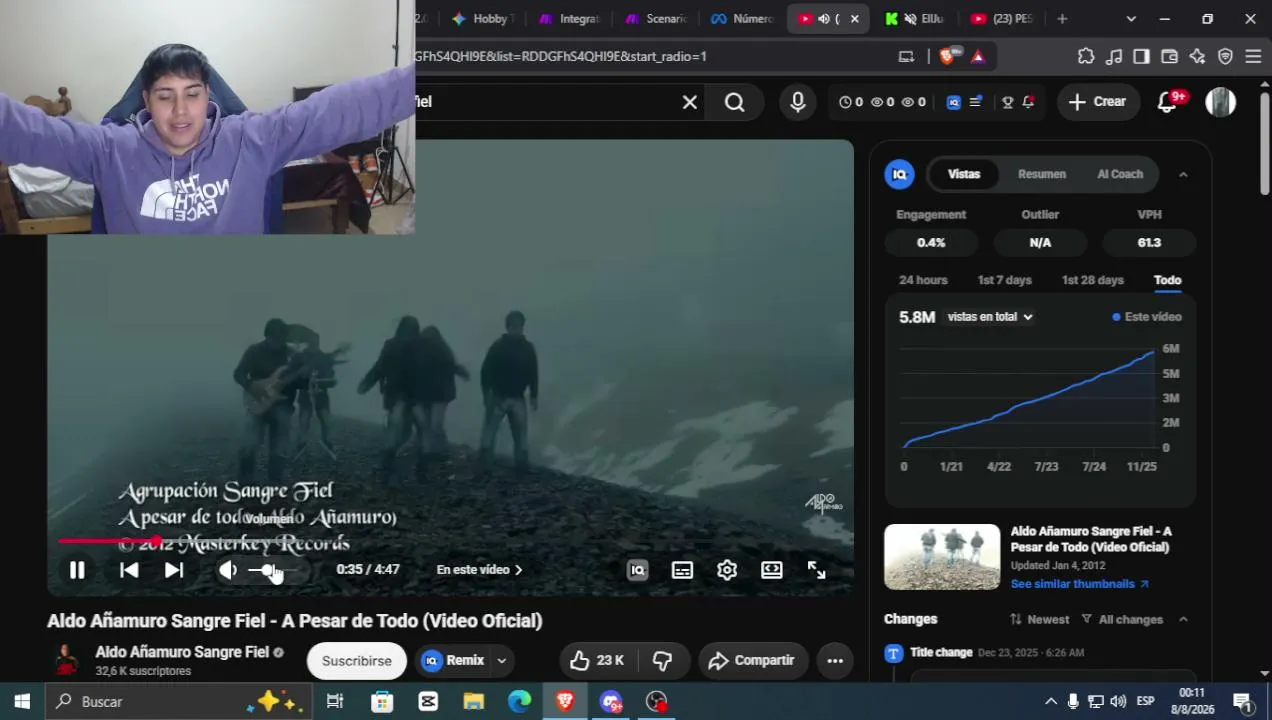Toggle the browser sidebar panel
Screen dimensions: 1272x720
tap(1141, 57)
